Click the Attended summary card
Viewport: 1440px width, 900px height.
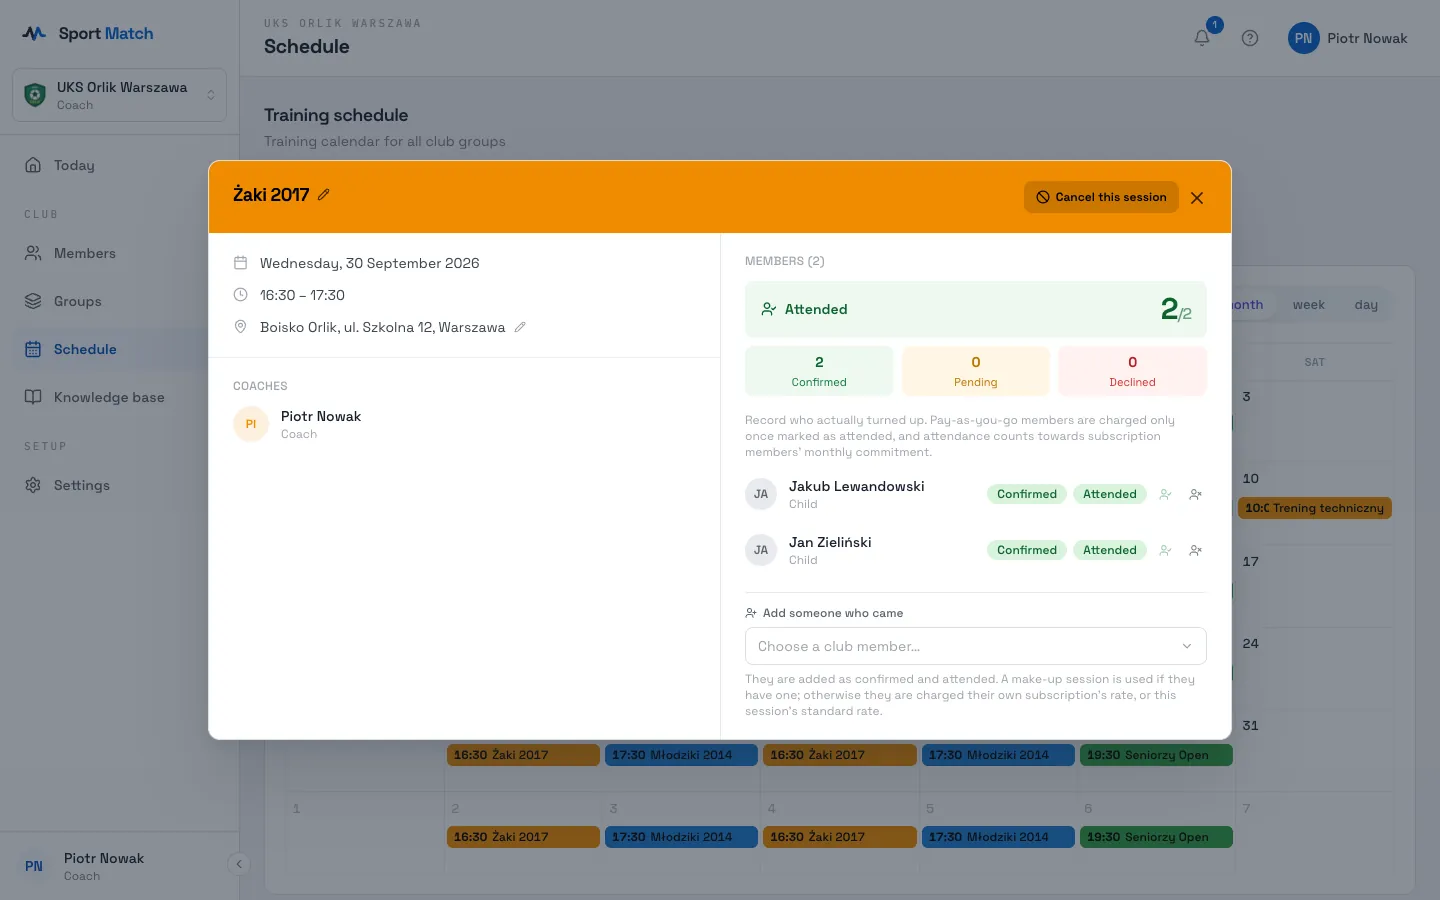(x=975, y=309)
